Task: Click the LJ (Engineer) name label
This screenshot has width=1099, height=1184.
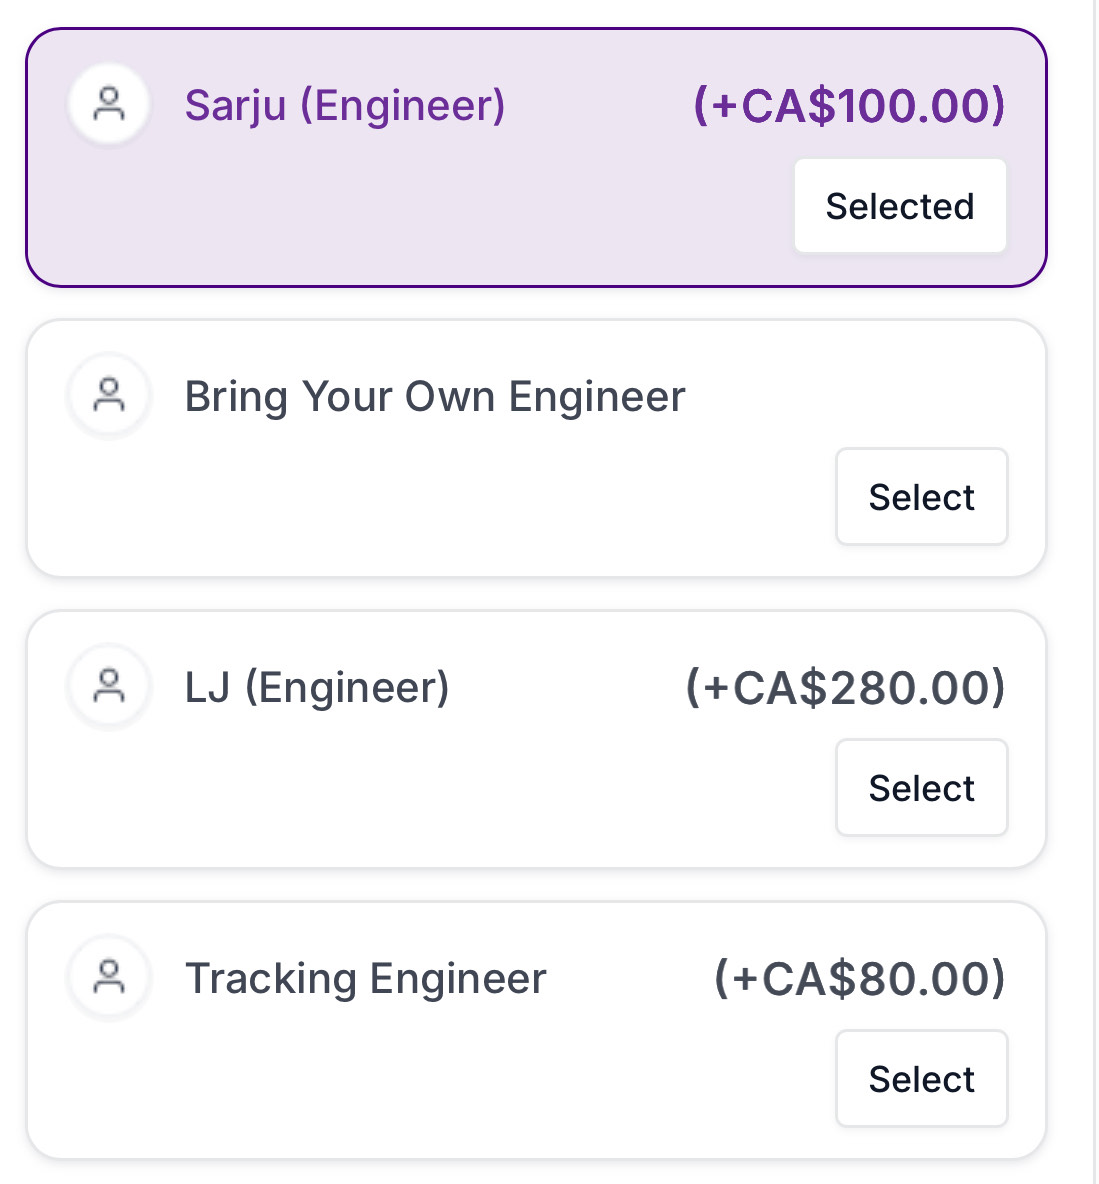Action: pos(317,688)
